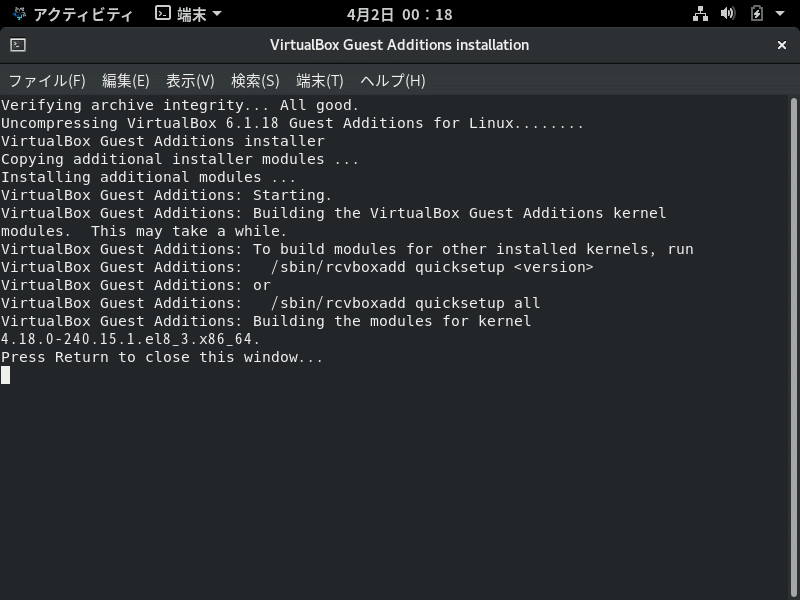
Task: Click the wired network status icon
Action: [x=700, y=14]
